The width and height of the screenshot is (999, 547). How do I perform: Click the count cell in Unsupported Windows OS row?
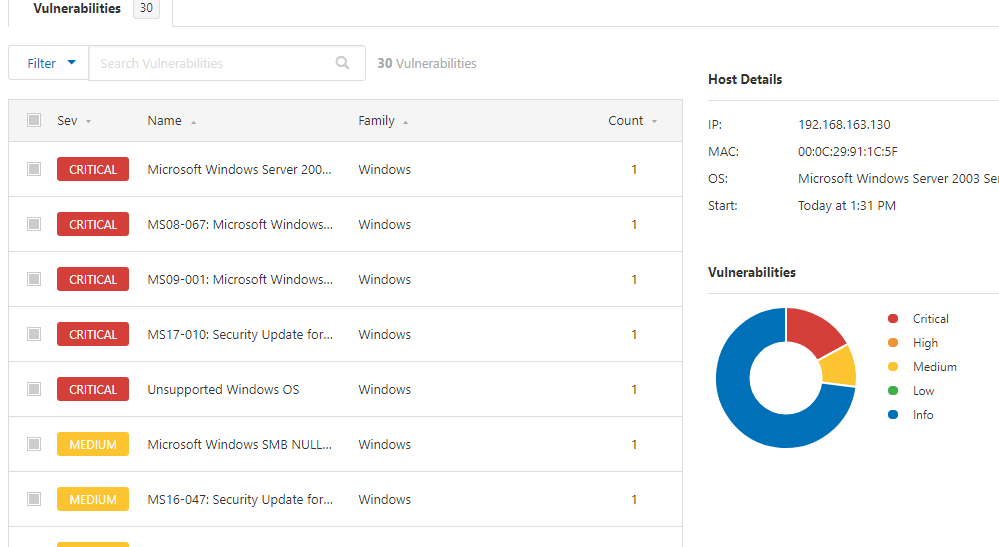[x=634, y=389]
